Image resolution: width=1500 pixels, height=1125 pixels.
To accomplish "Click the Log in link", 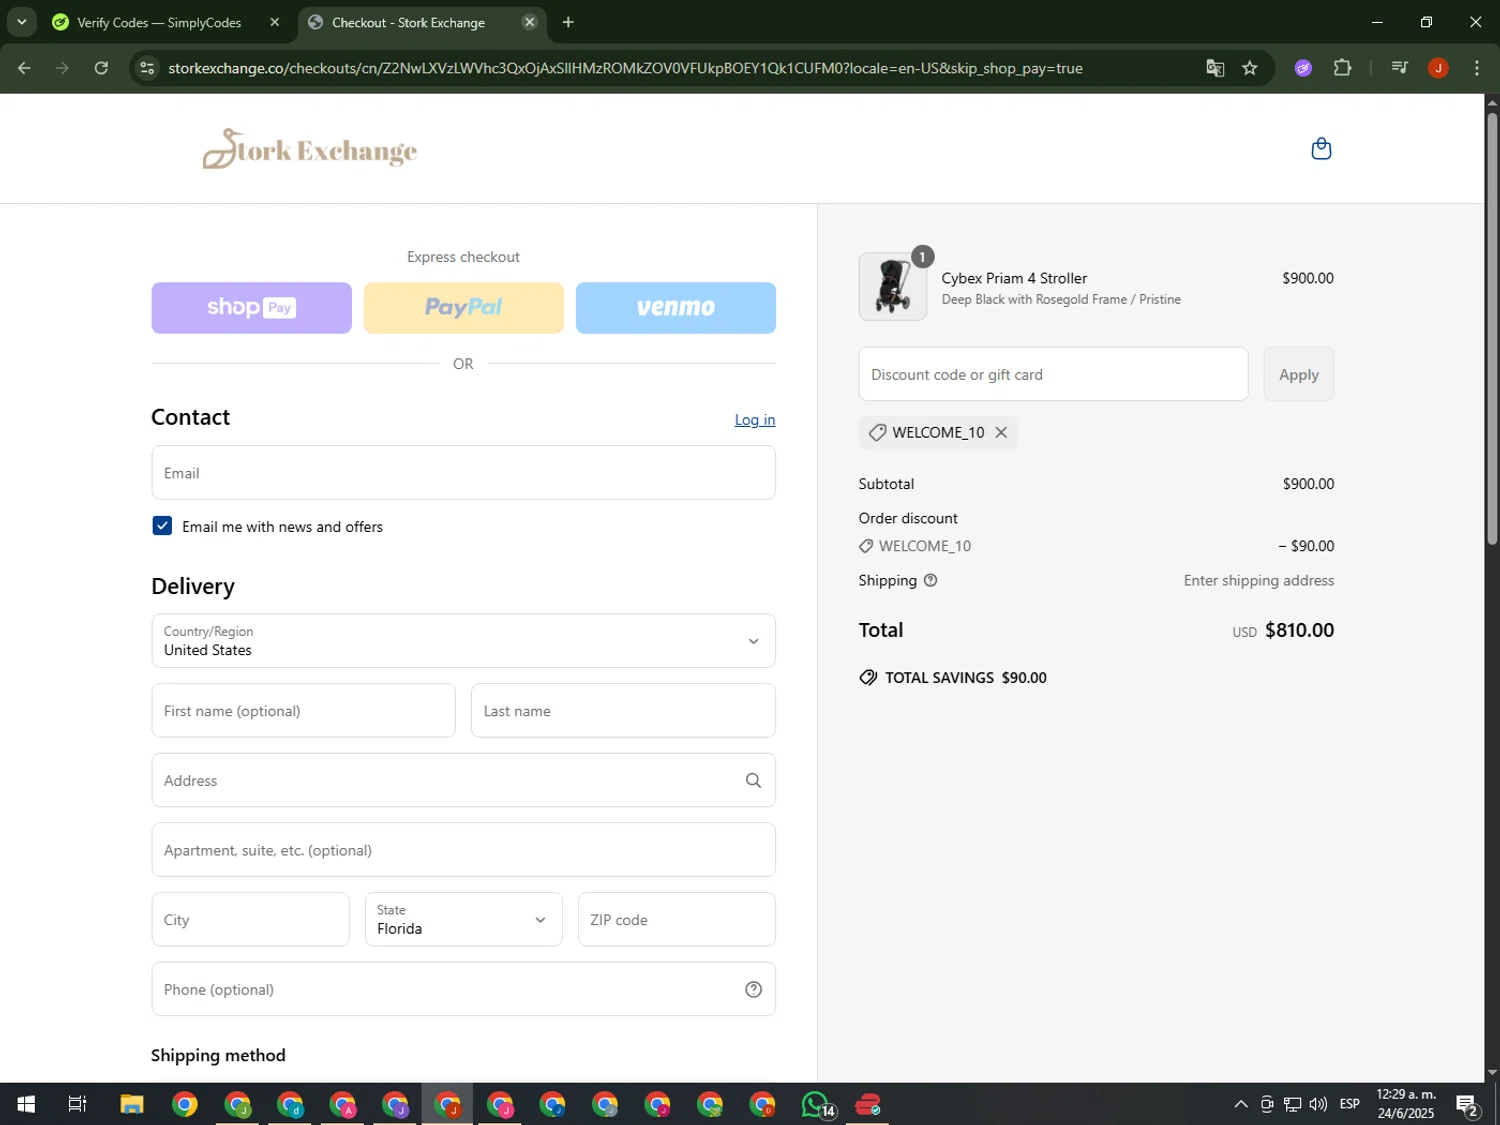I will click(754, 420).
